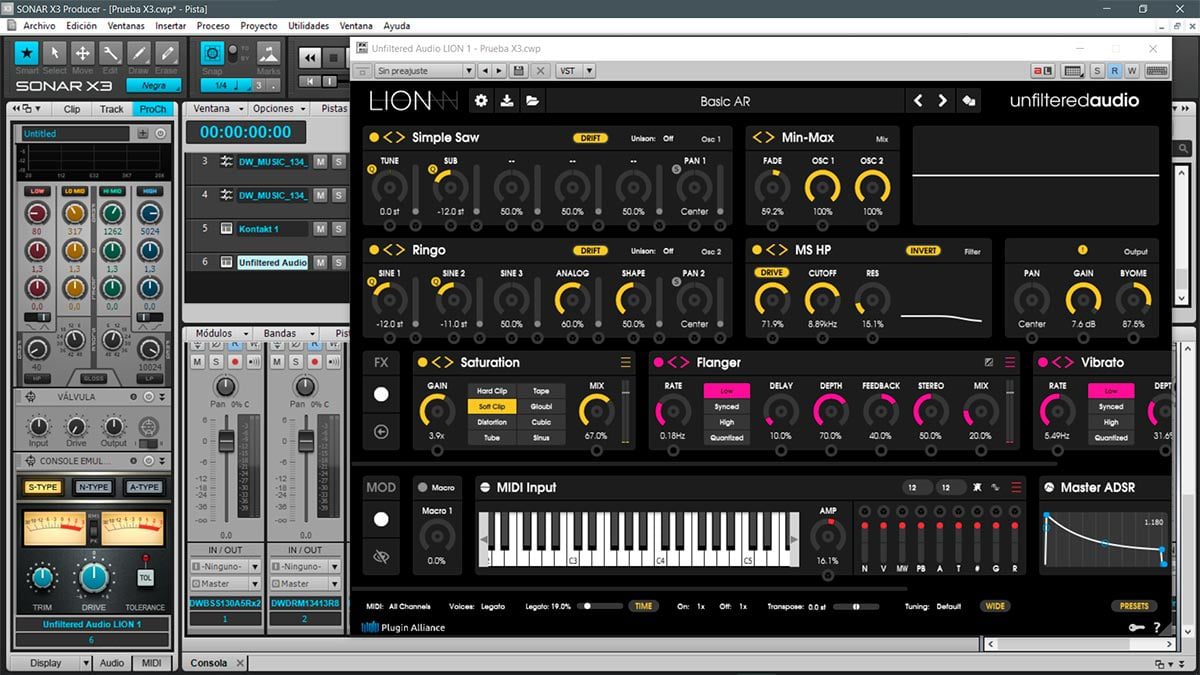
Task: Solo track 6 Unfiltered Audio
Action: pyautogui.click(x=338, y=262)
